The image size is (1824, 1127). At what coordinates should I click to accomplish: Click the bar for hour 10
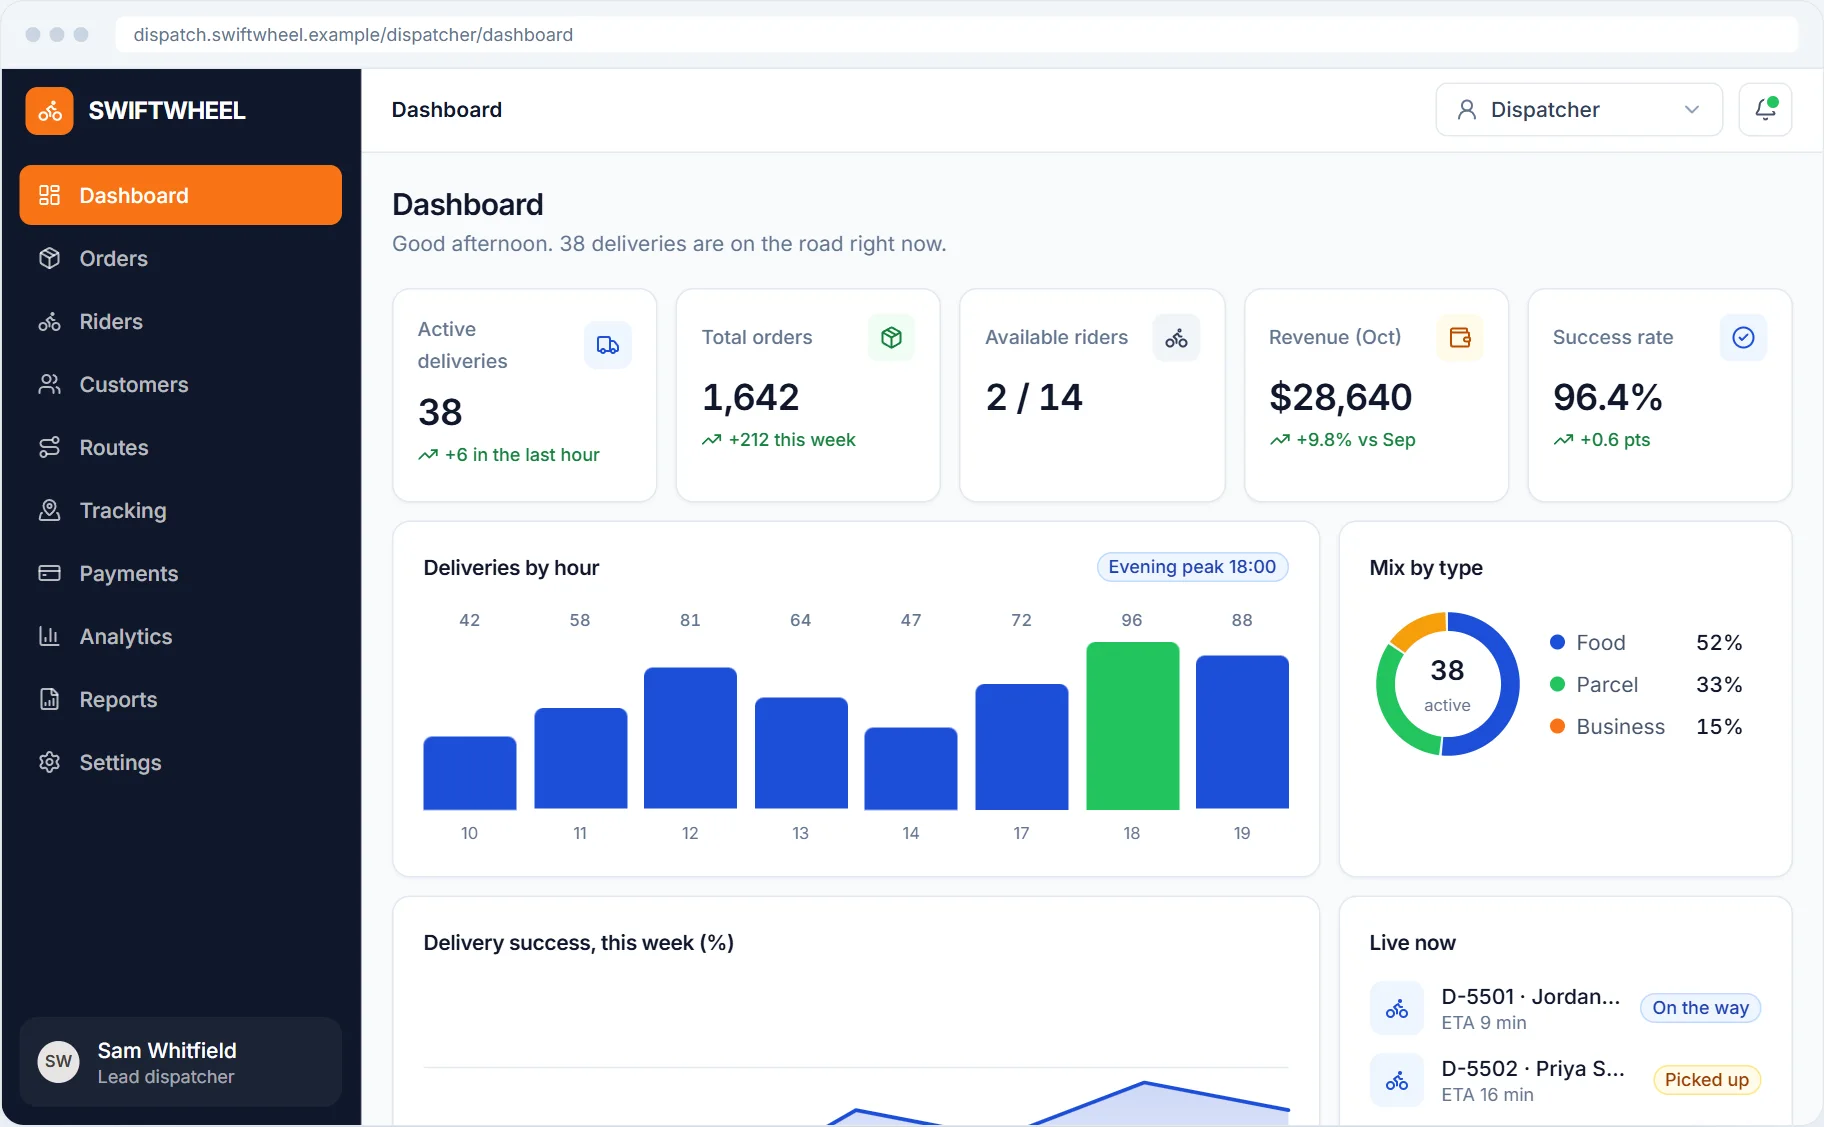click(x=470, y=773)
